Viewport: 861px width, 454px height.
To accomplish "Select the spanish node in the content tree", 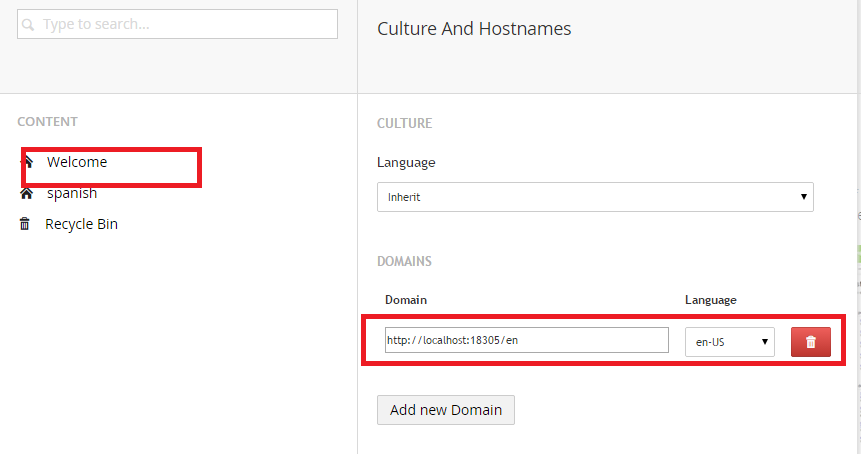I will pyautogui.click(x=72, y=193).
